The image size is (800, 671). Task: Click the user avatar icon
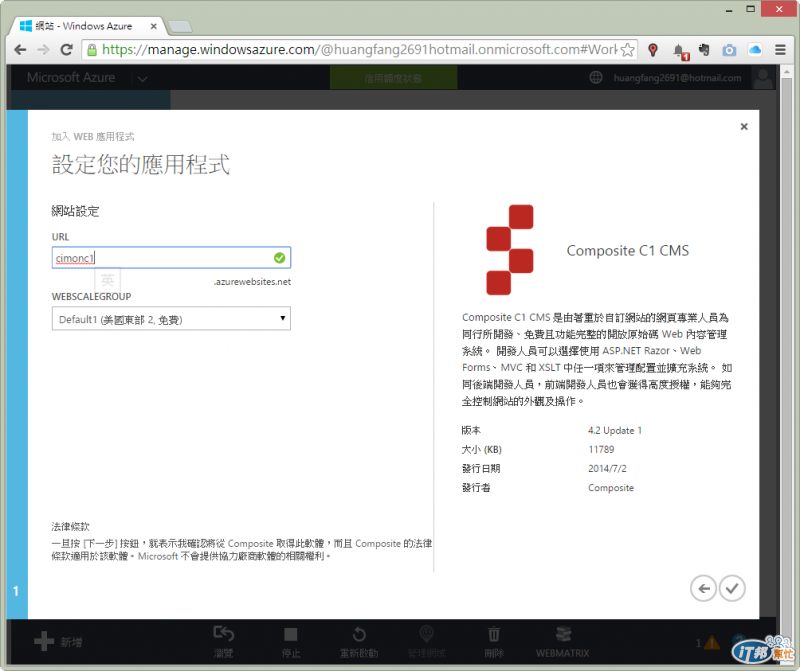coord(763,78)
